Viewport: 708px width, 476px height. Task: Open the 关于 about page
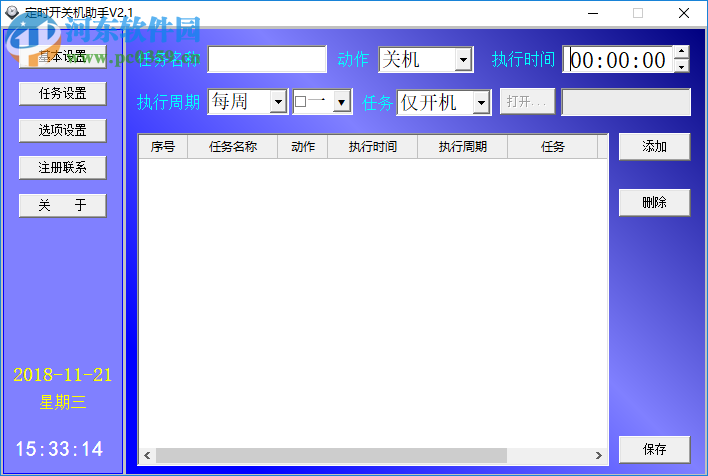[x=62, y=205]
